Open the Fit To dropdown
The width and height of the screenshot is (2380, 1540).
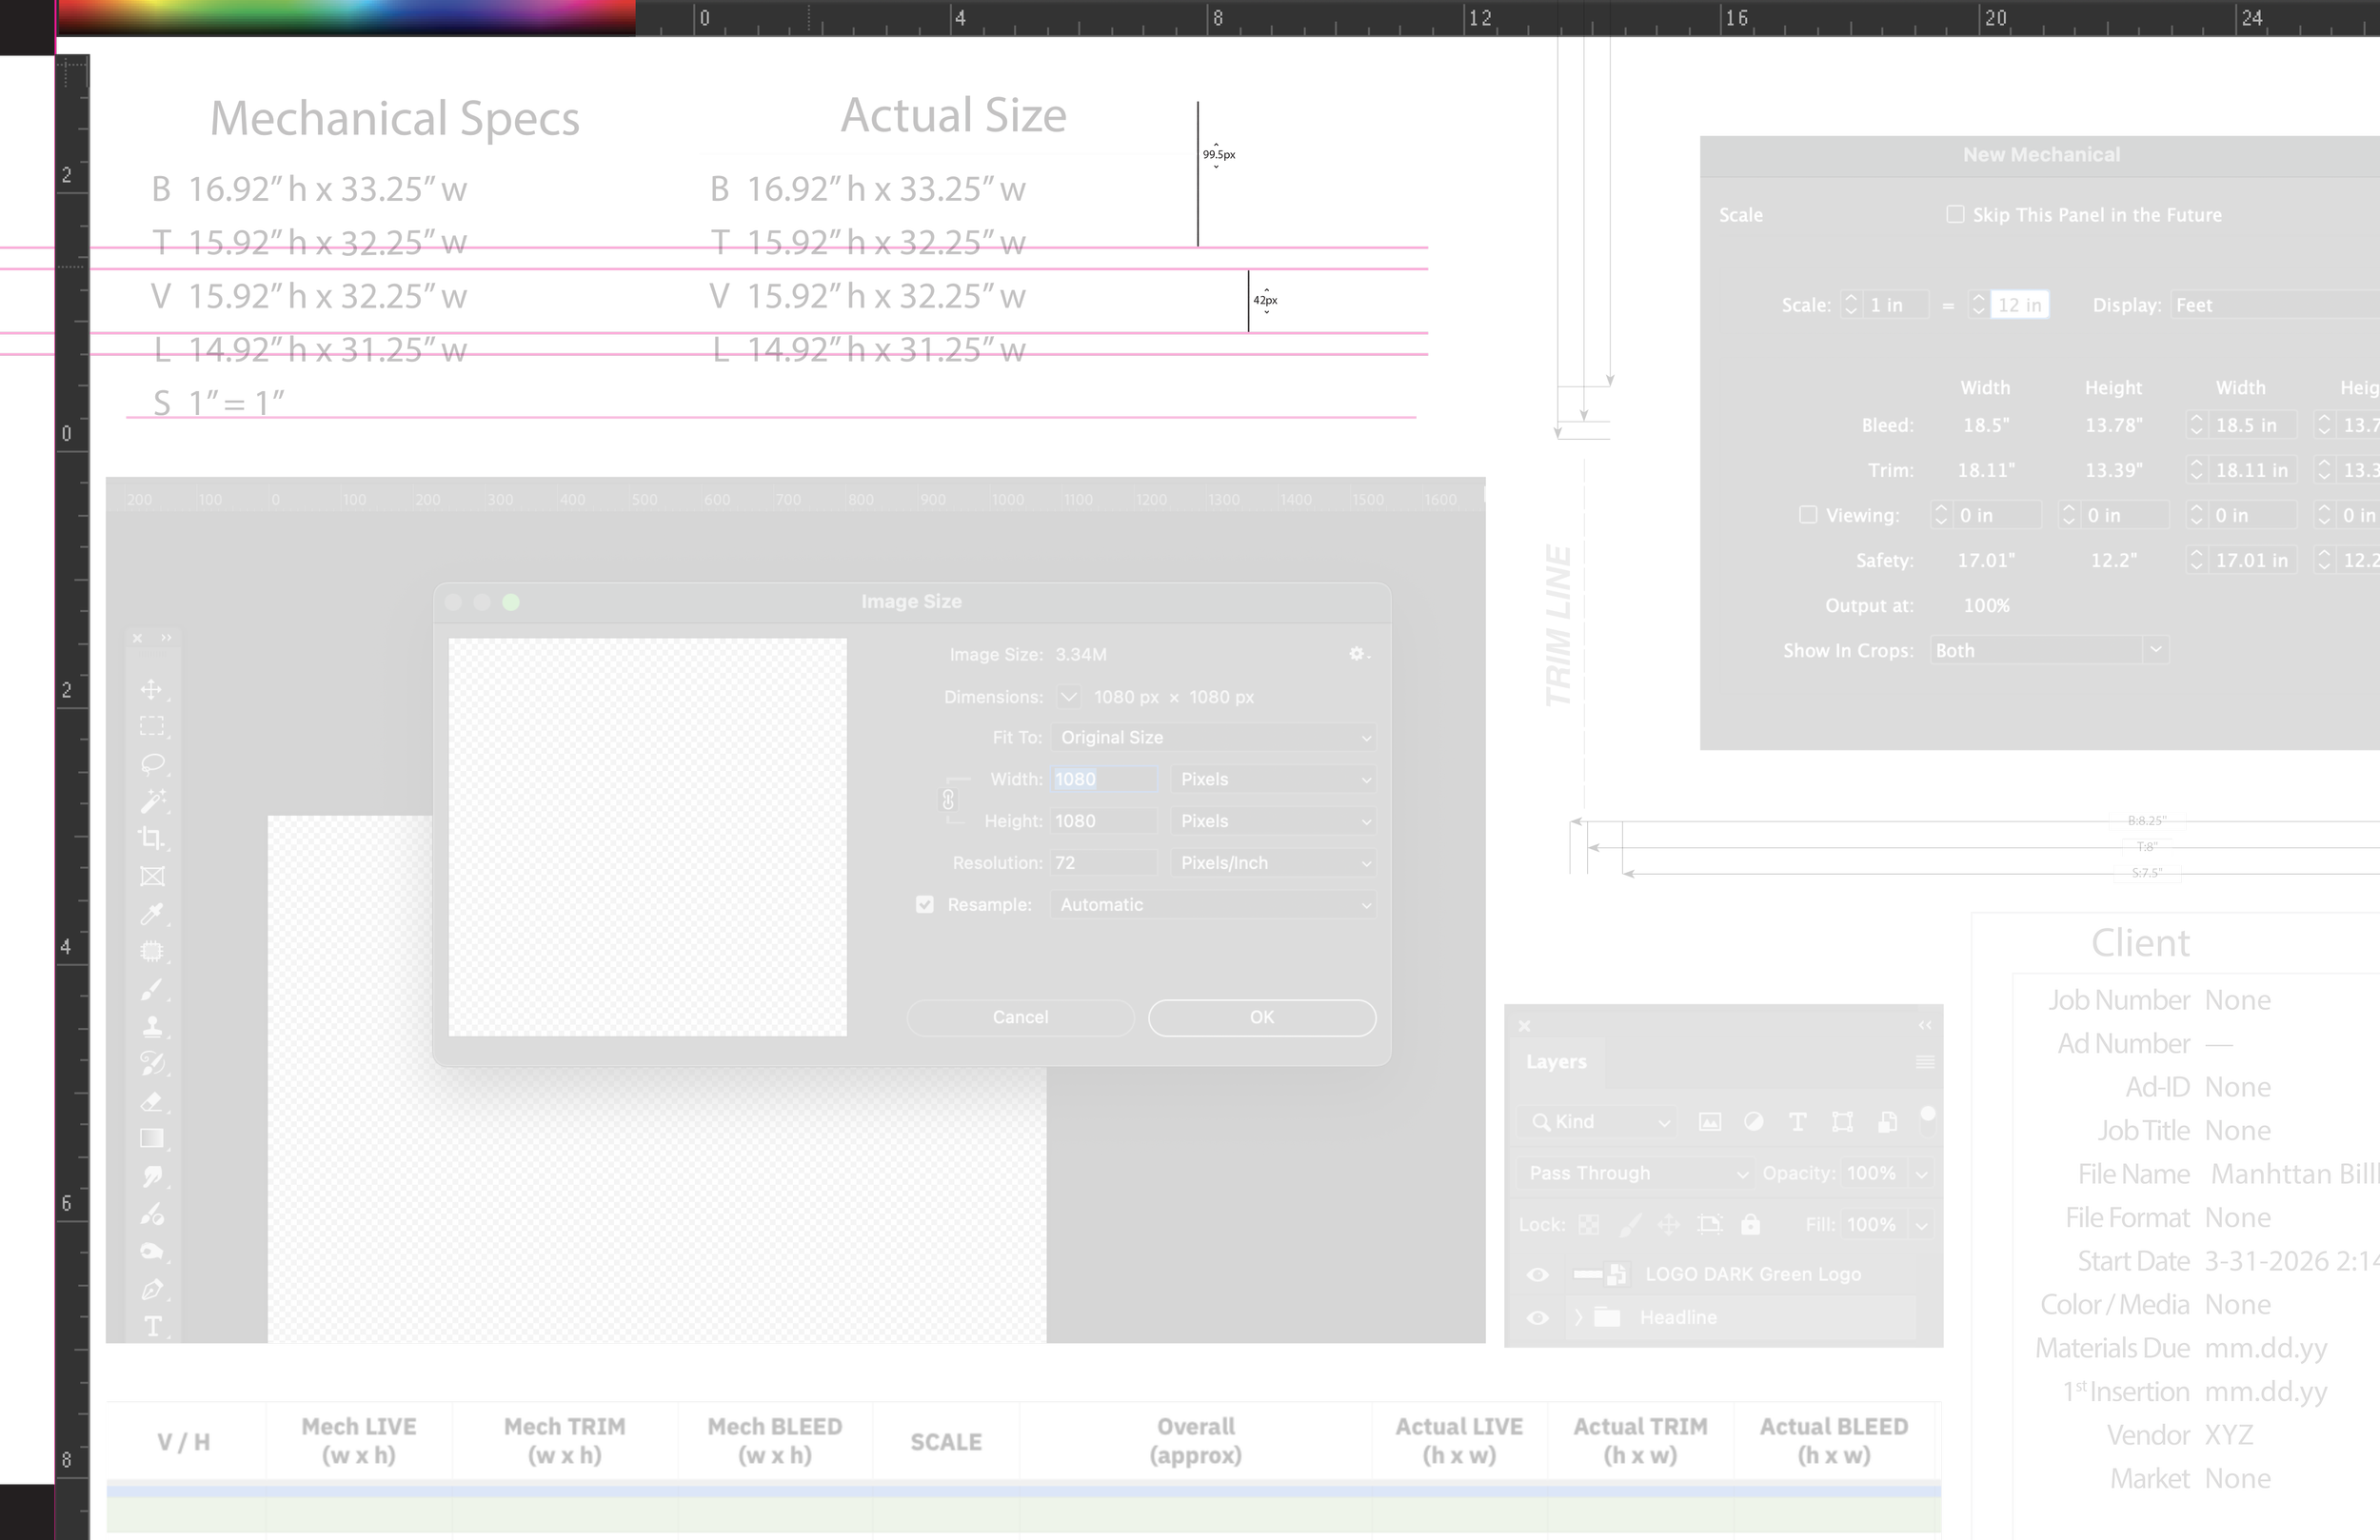pos(1213,738)
